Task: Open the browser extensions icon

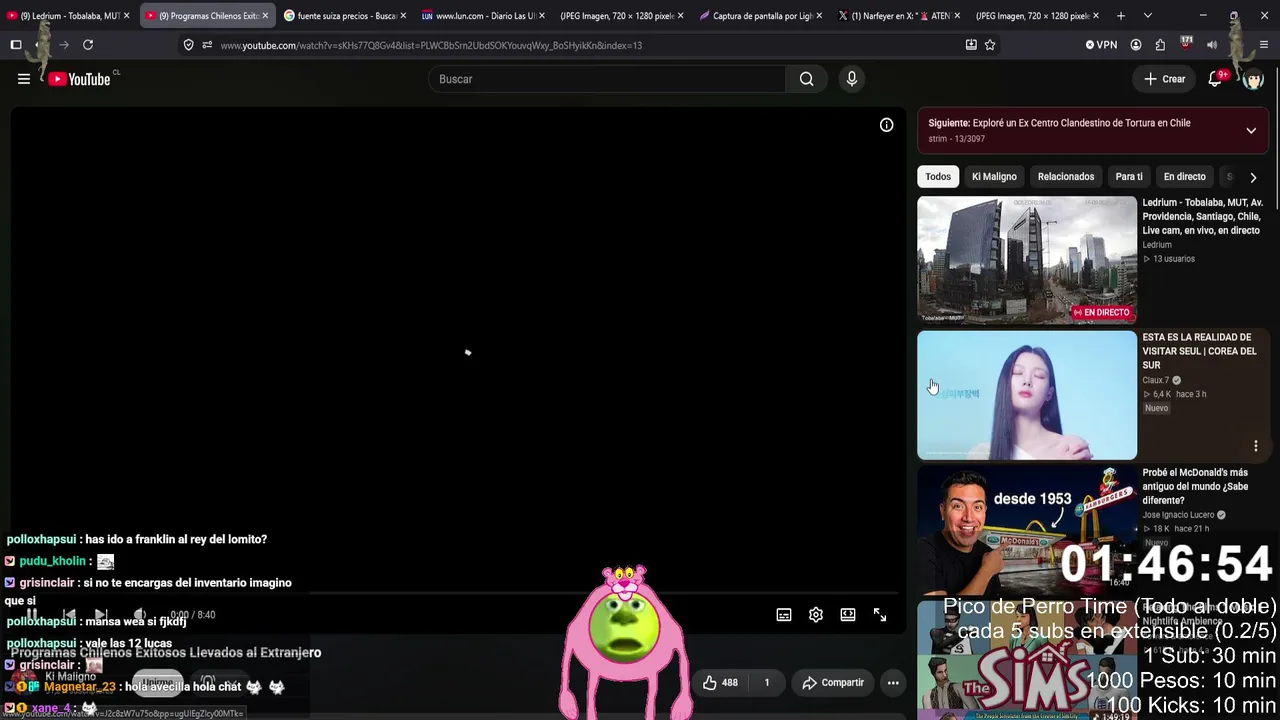Action: [1160, 45]
